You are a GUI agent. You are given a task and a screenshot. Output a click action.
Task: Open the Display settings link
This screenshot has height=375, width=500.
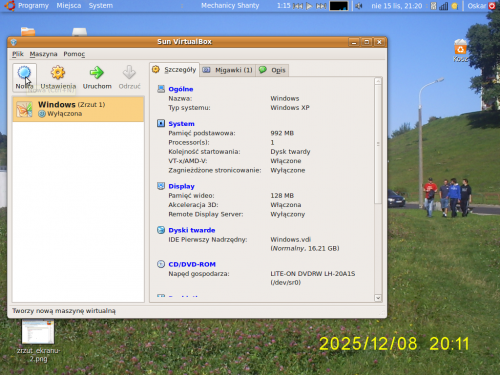(181, 186)
